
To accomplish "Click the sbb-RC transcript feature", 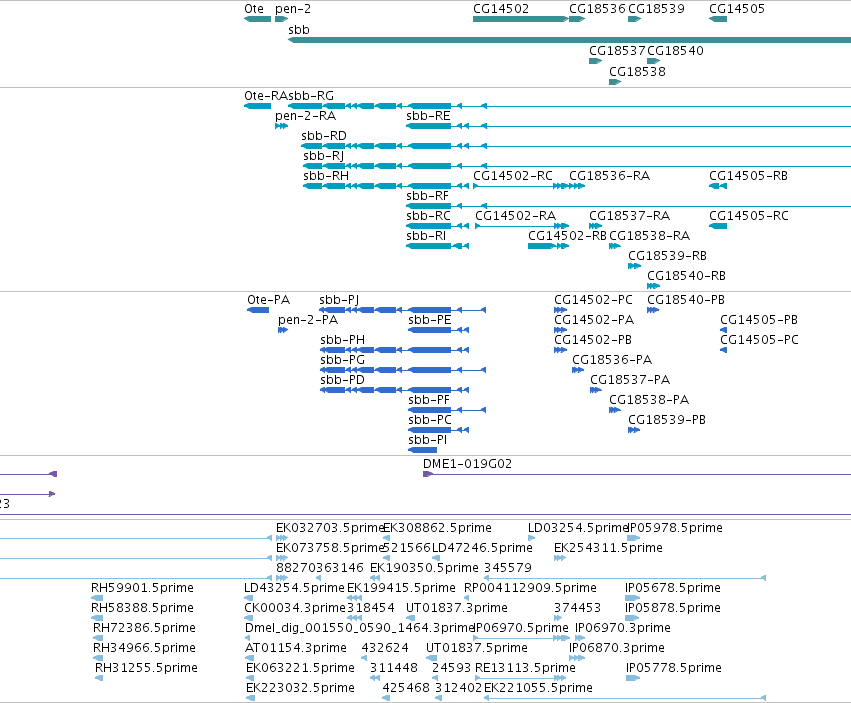I will (437, 226).
